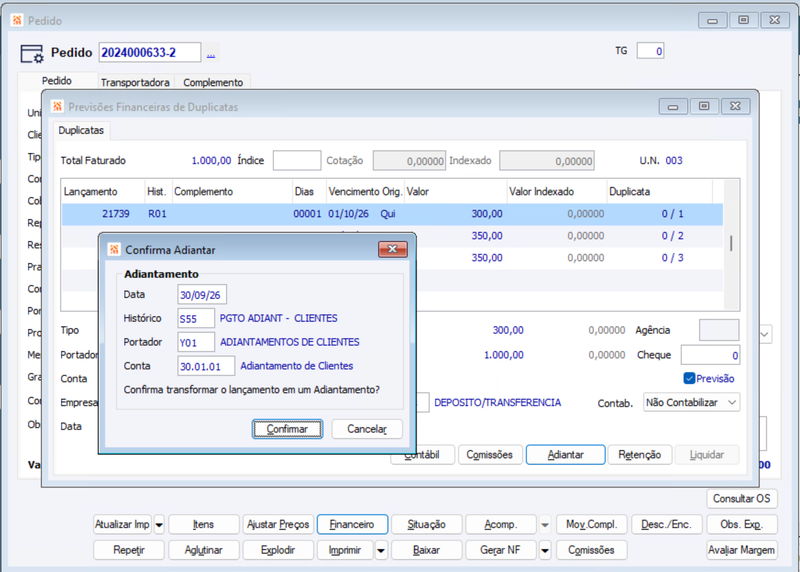Viewport: 800px width, 572px height.
Task: Click the Obs. Exp. button
Action: click(x=742, y=525)
